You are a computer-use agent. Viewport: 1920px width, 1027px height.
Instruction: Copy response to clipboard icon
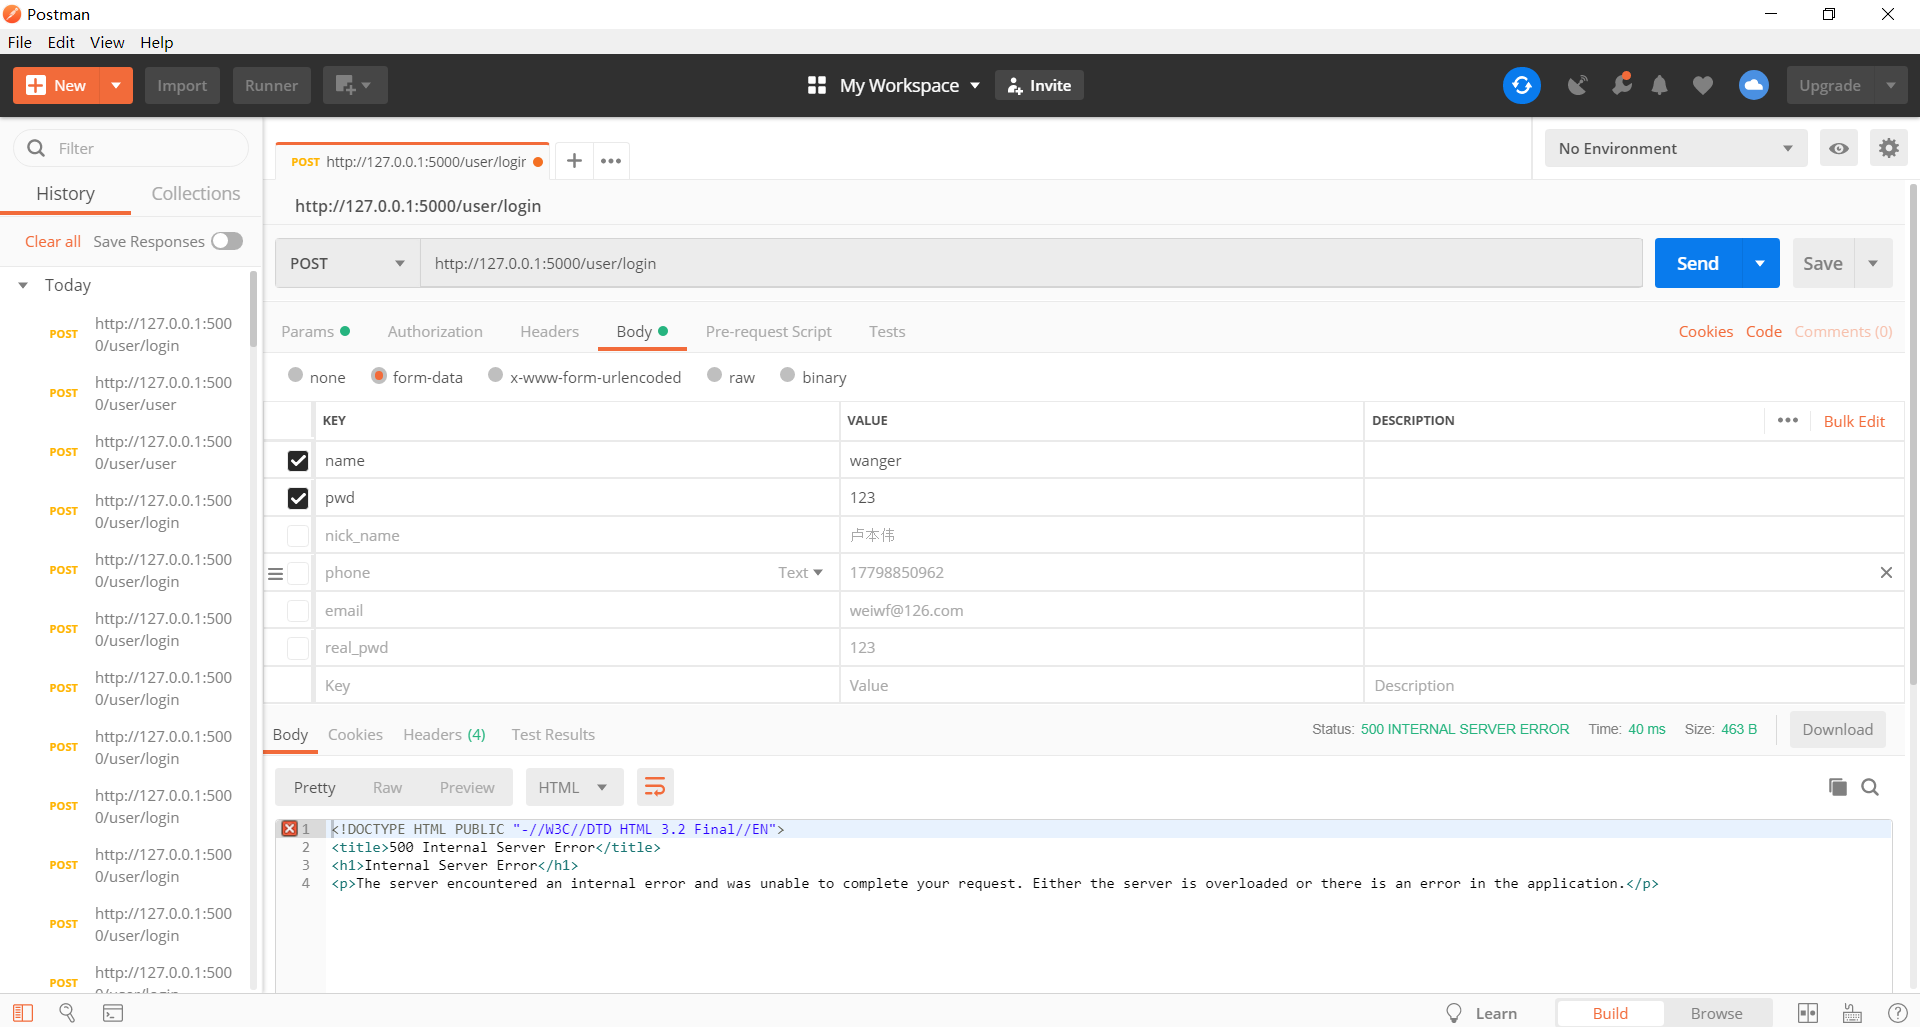coord(1837,787)
